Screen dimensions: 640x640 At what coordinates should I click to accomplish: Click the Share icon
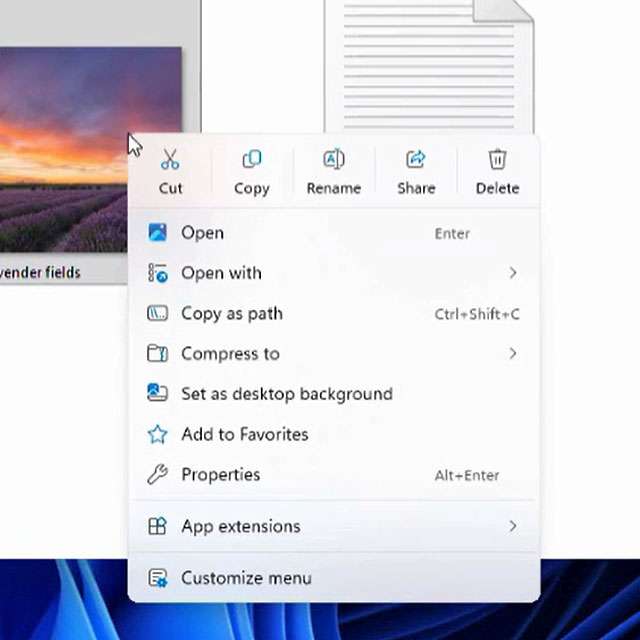point(416,159)
